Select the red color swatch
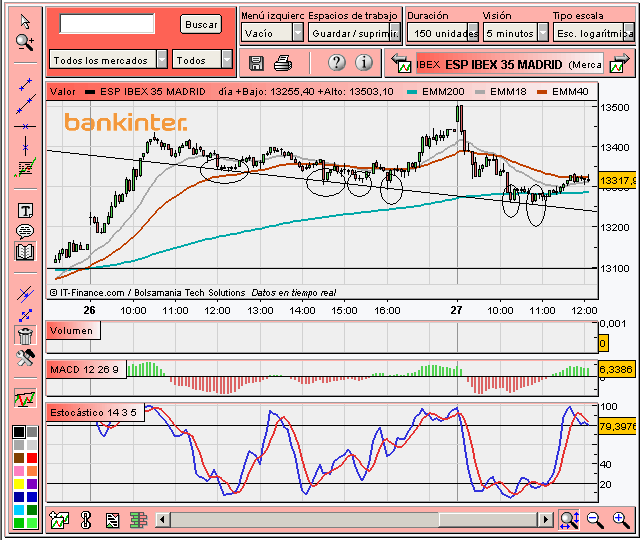This screenshot has width=641, height=540. pos(32,458)
